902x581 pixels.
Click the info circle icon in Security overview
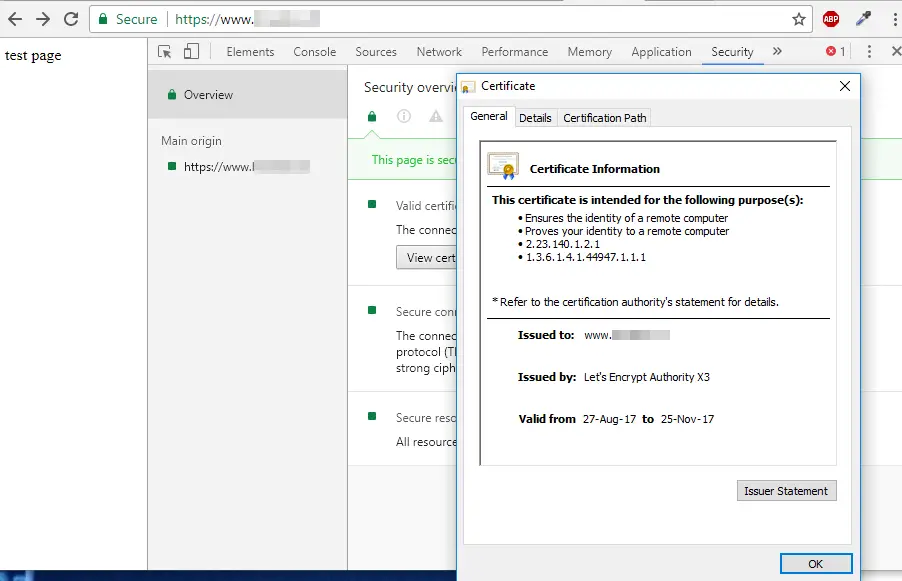point(404,116)
